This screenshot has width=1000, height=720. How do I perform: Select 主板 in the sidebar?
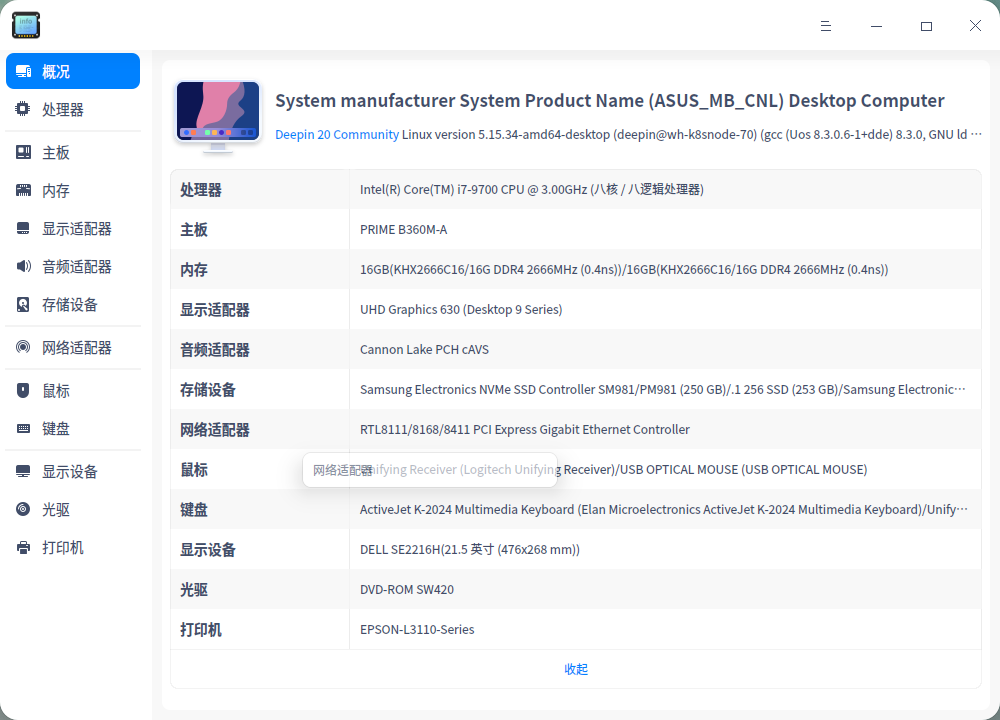click(x=73, y=152)
